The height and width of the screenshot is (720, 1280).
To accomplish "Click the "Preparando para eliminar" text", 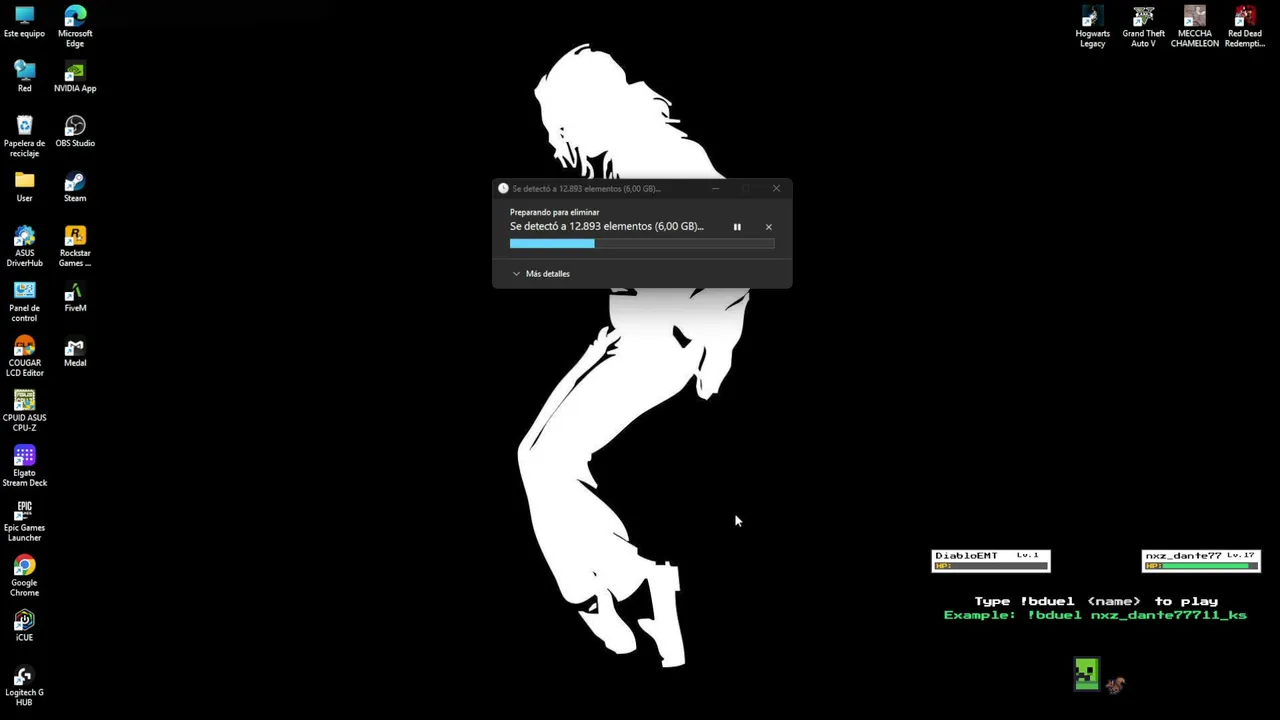I will point(554,212).
